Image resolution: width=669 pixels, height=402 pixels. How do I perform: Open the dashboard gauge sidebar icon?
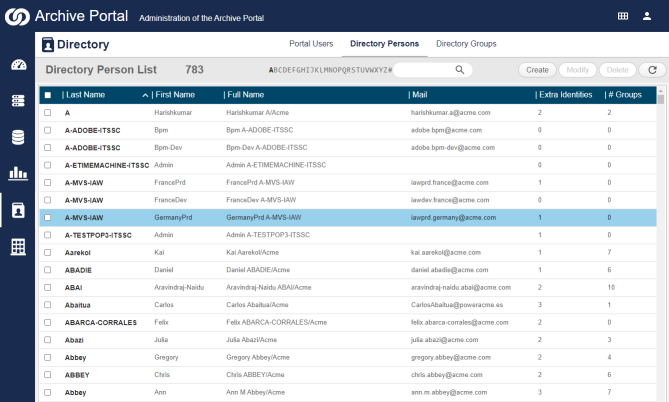tap(18, 65)
